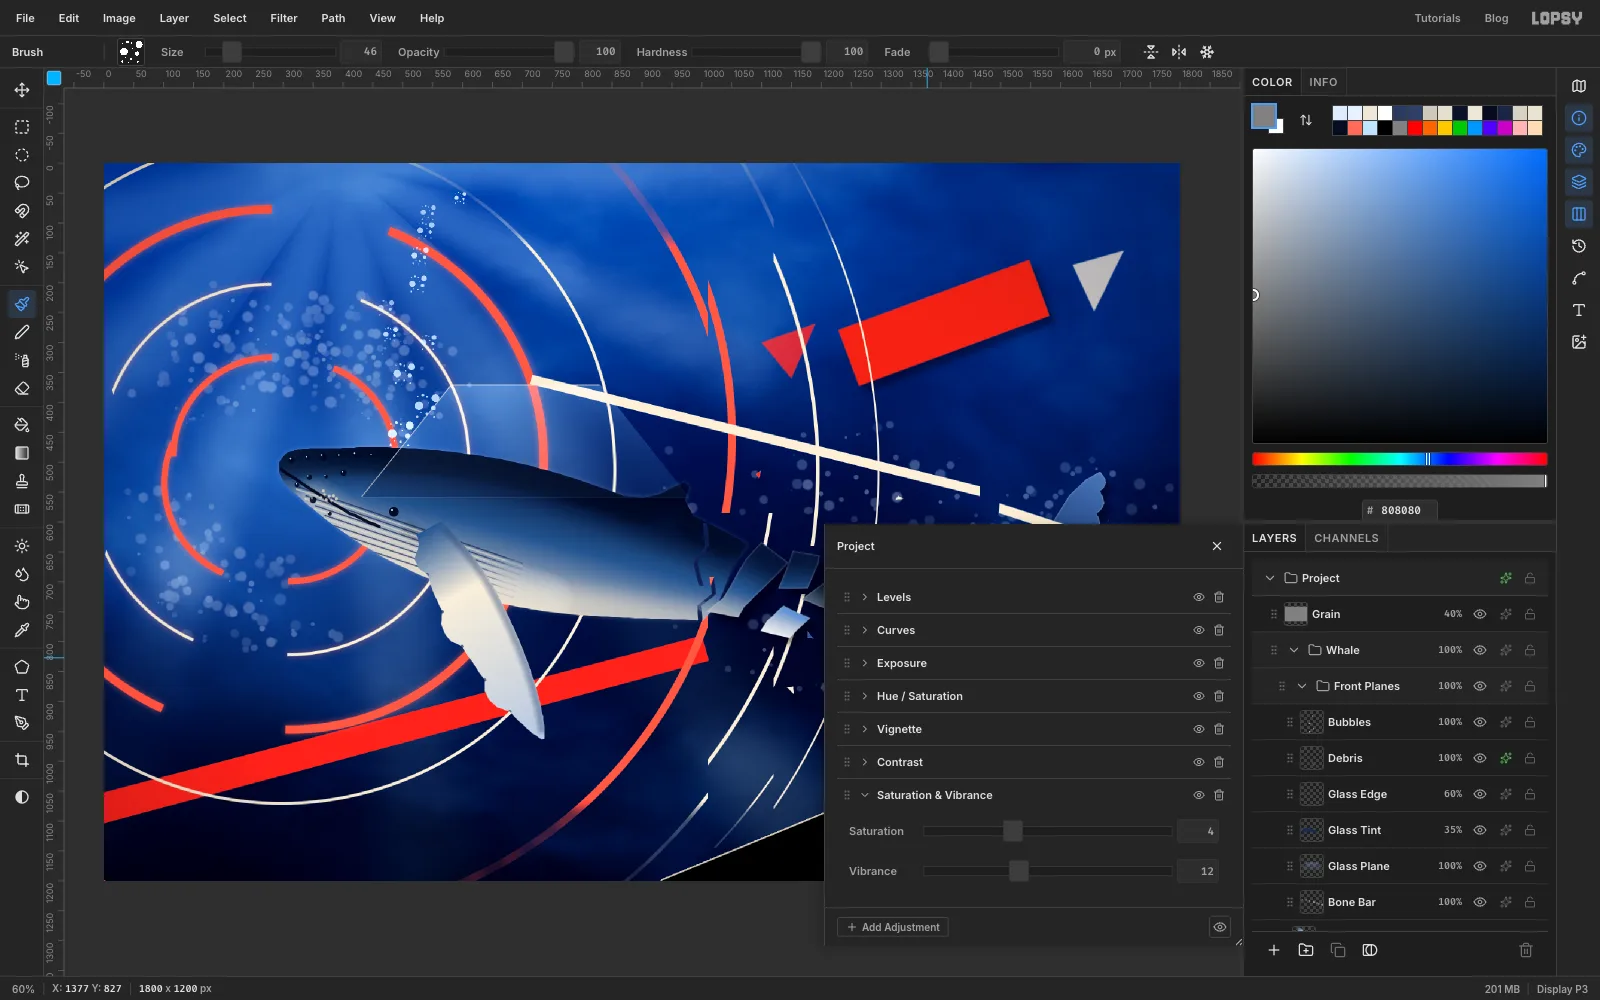The height and width of the screenshot is (1000, 1600).
Task: Switch to the Channels tab
Action: (1346, 538)
